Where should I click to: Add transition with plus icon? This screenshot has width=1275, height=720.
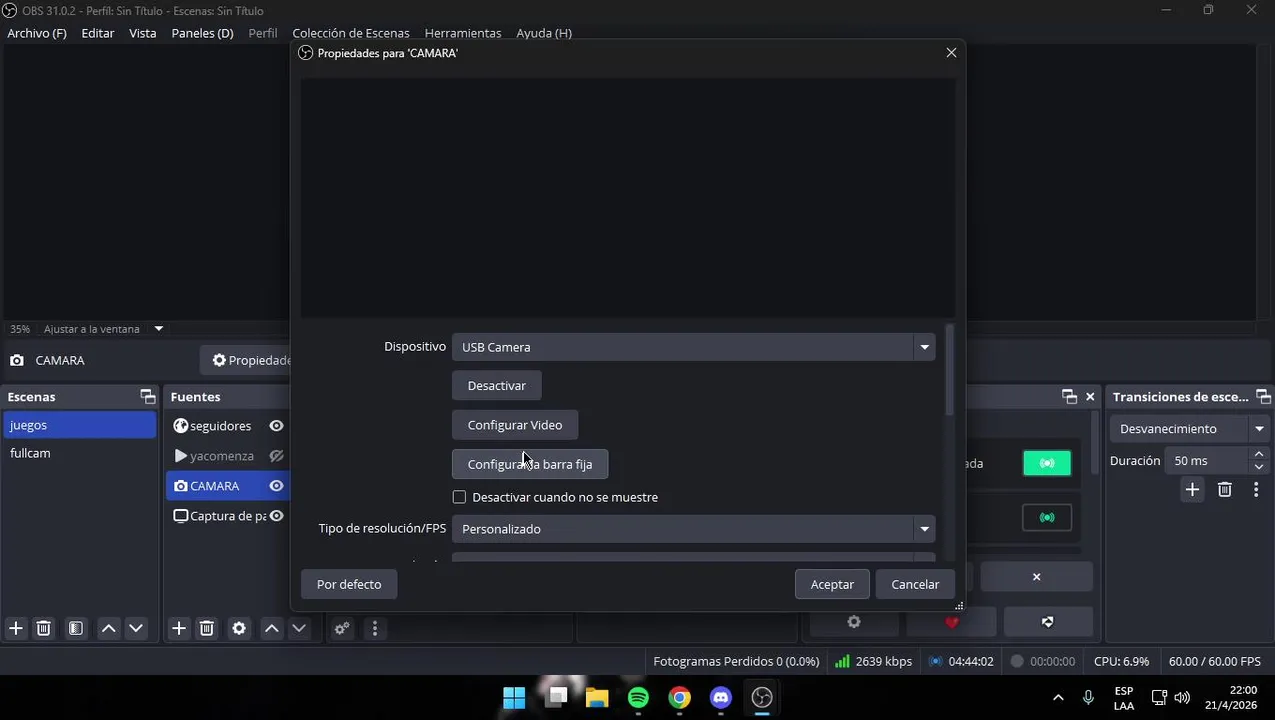coord(1192,489)
